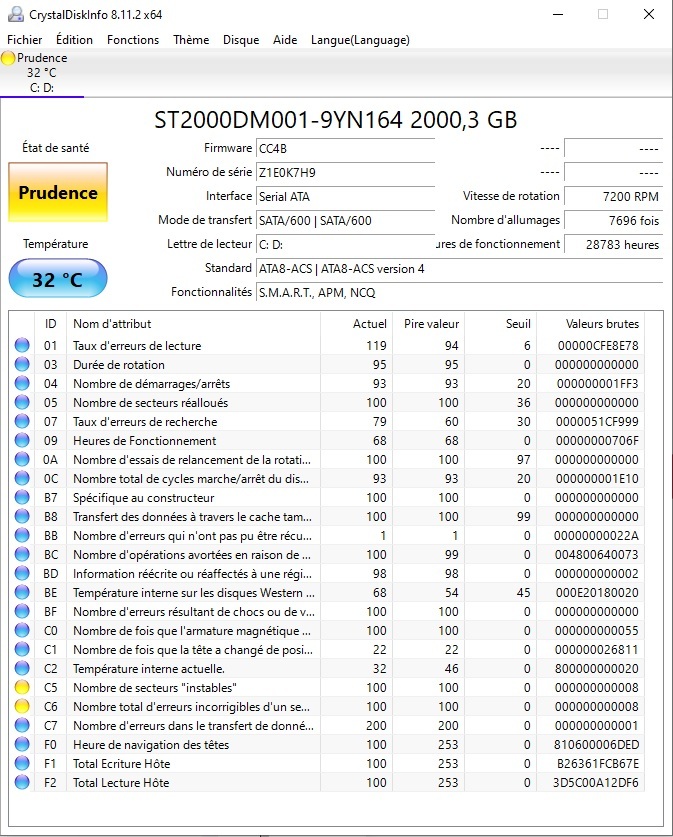Click the blue status icon for attribute C0
The image size is (673, 837).
pos(22,630)
